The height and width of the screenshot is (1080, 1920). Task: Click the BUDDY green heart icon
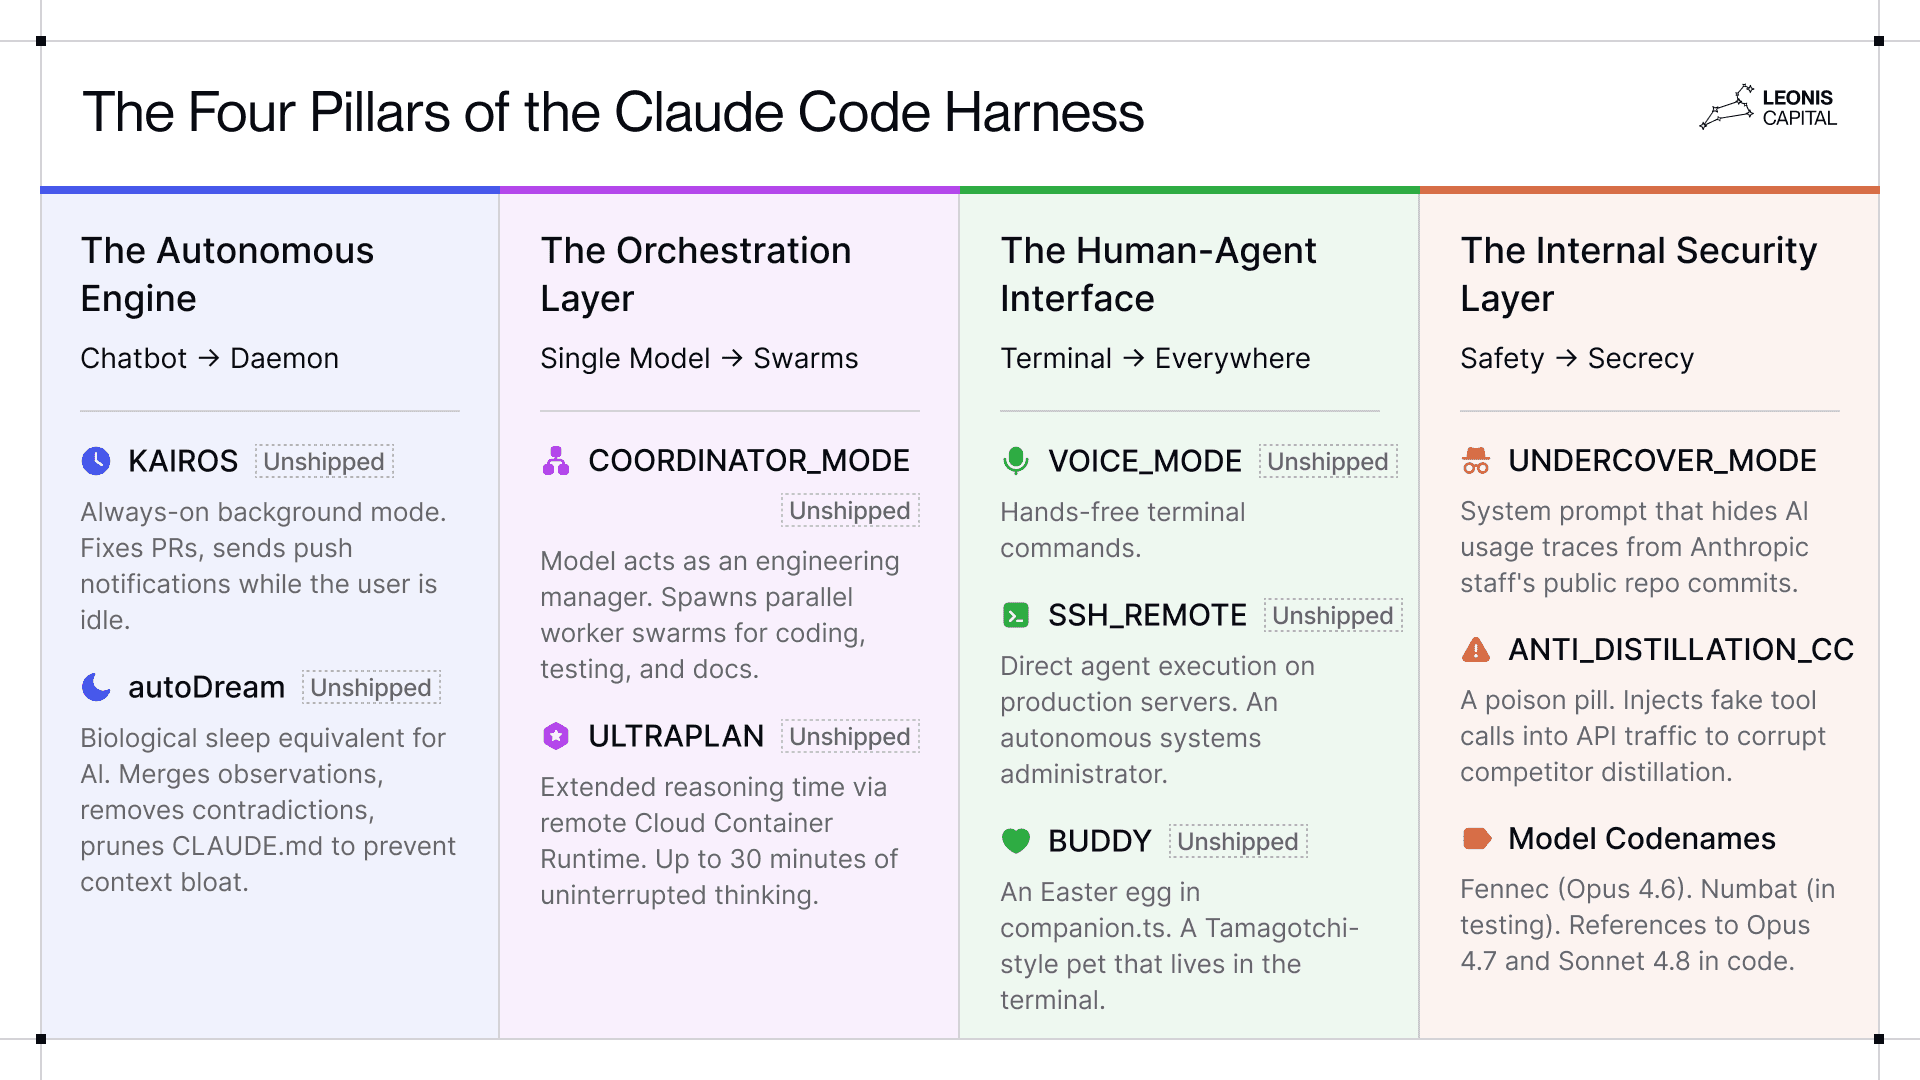click(1016, 841)
